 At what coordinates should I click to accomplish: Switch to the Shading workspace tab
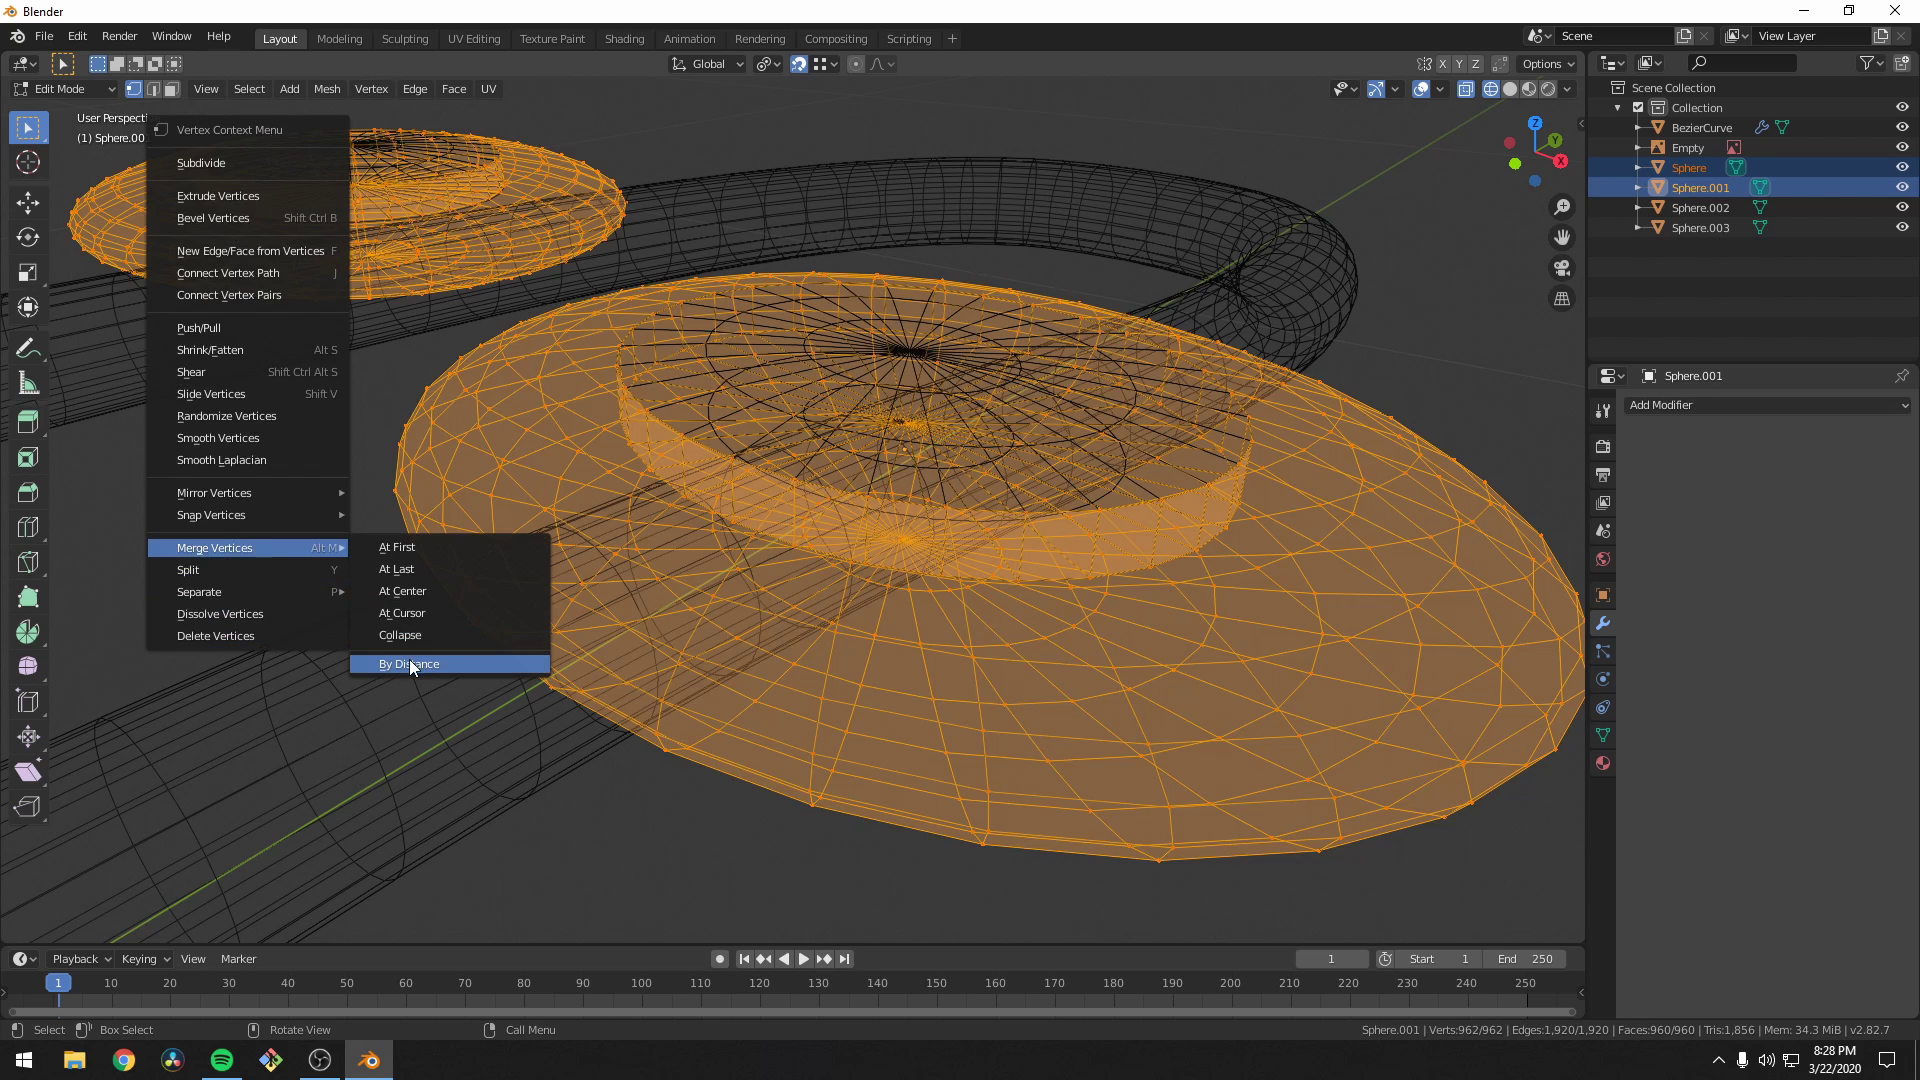(624, 38)
